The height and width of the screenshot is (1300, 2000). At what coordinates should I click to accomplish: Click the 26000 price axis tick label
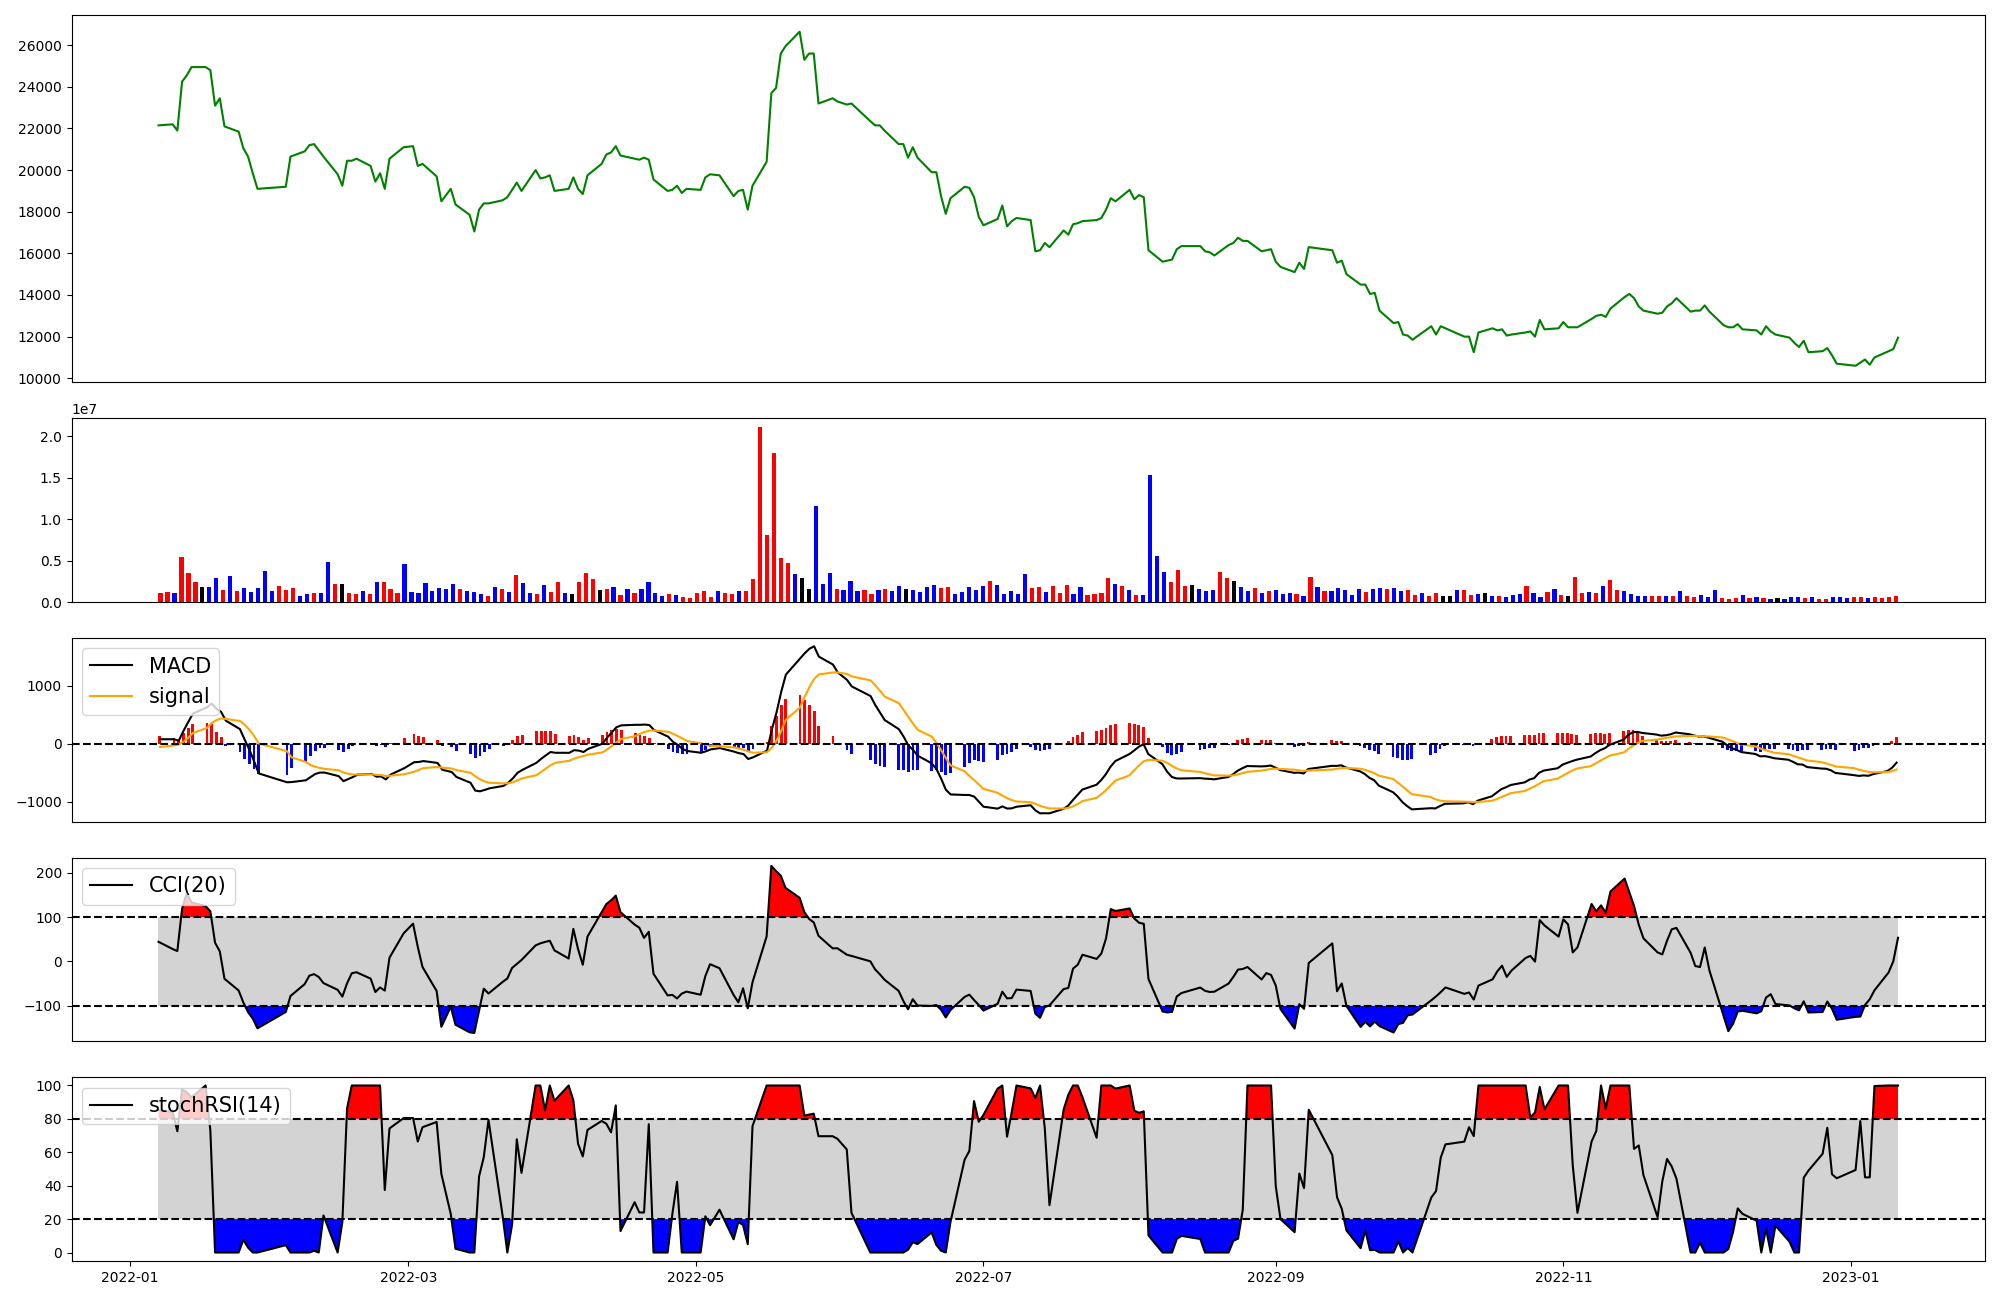click(x=40, y=46)
